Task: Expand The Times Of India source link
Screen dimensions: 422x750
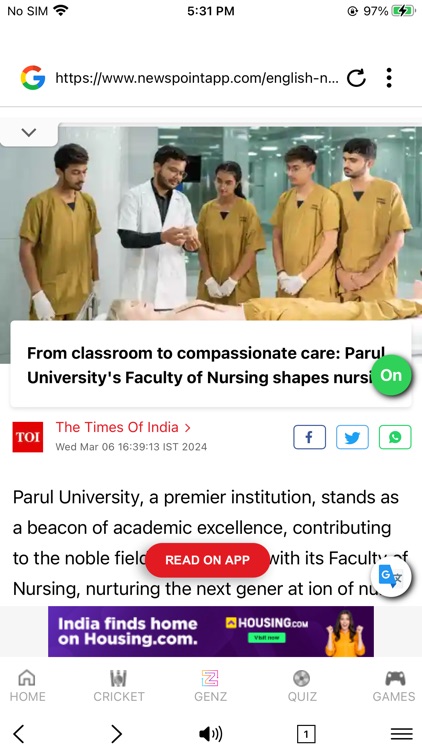Action: (x=123, y=427)
